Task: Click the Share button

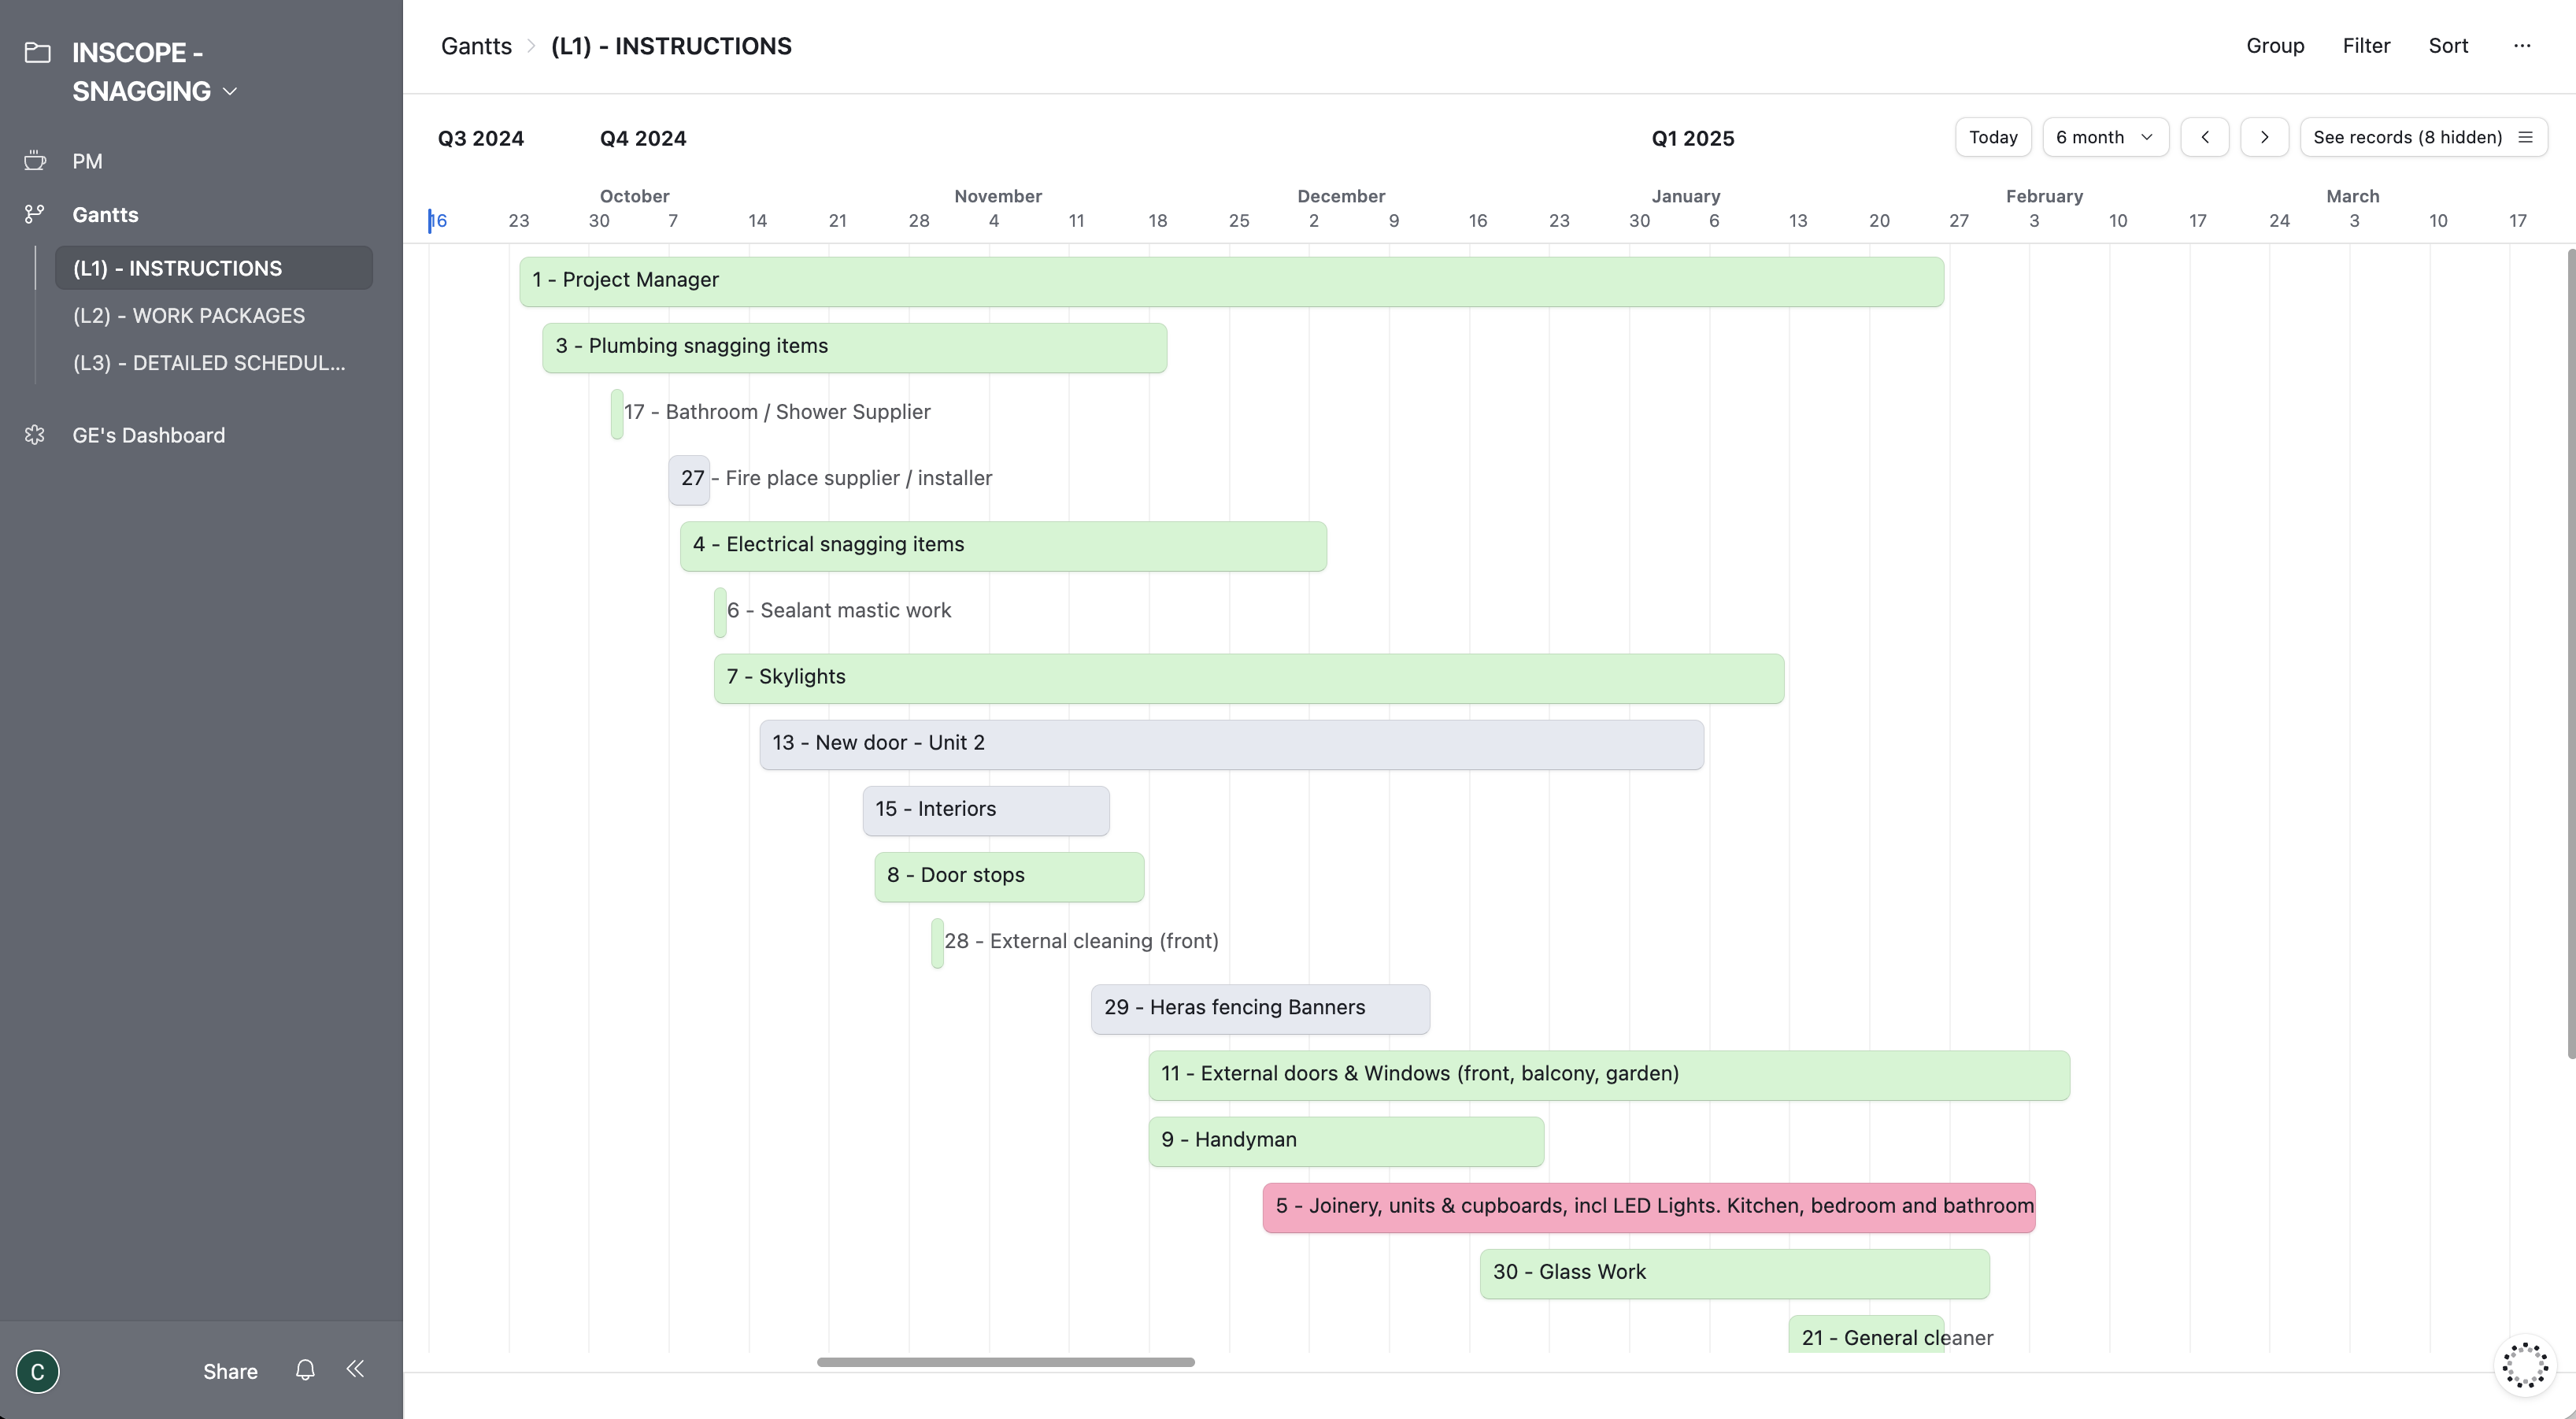Action: (230, 1371)
